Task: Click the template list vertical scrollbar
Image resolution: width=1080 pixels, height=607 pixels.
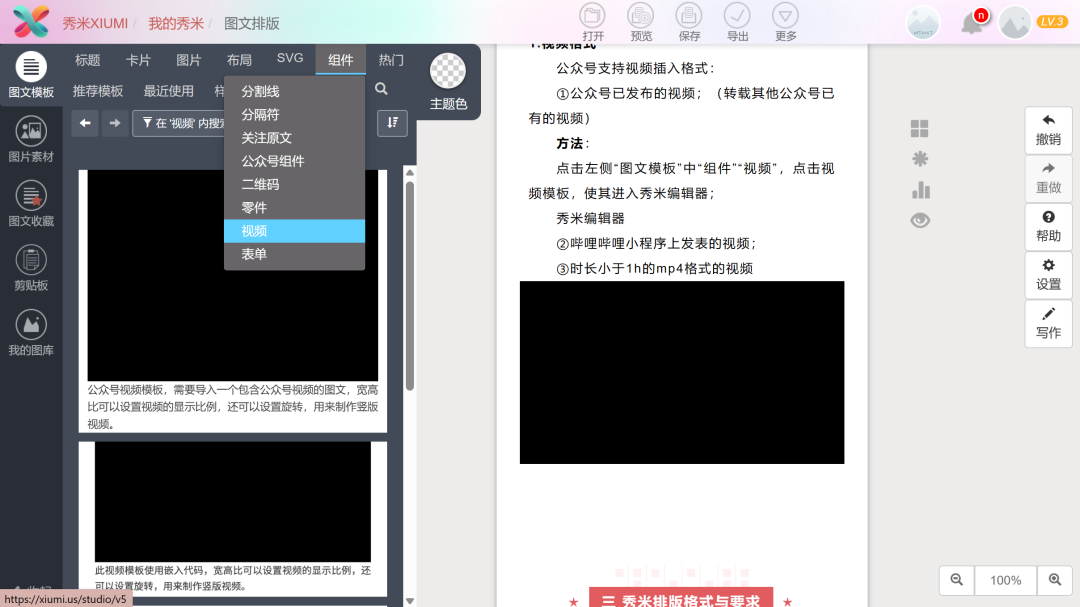Action: pyautogui.click(x=410, y=286)
